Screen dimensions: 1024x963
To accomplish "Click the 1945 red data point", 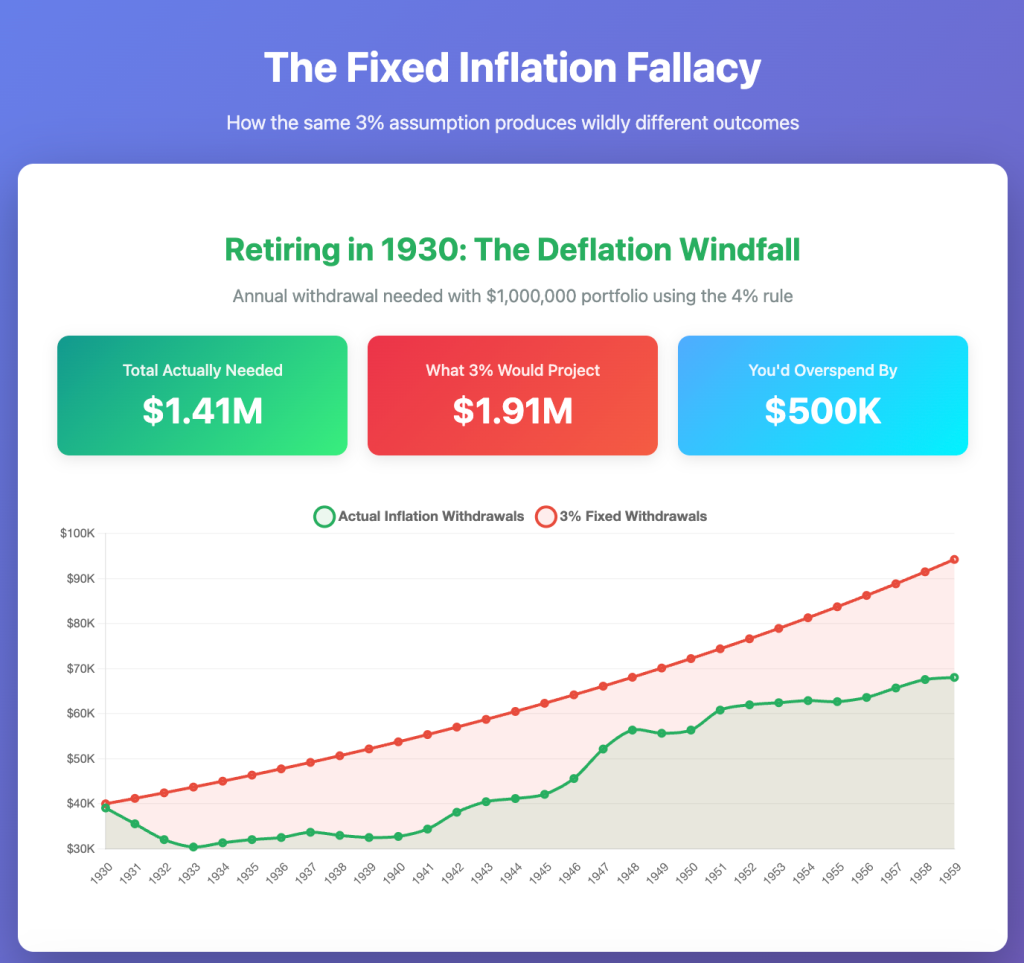I will click(x=544, y=703).
